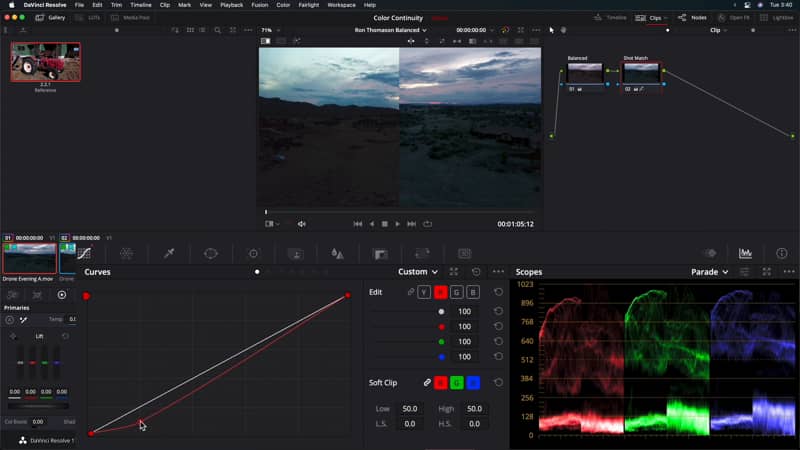Enable the Y luminance curve edit button
The height and width of the screenshot is (450, 800).
click(x=424, y=292)
